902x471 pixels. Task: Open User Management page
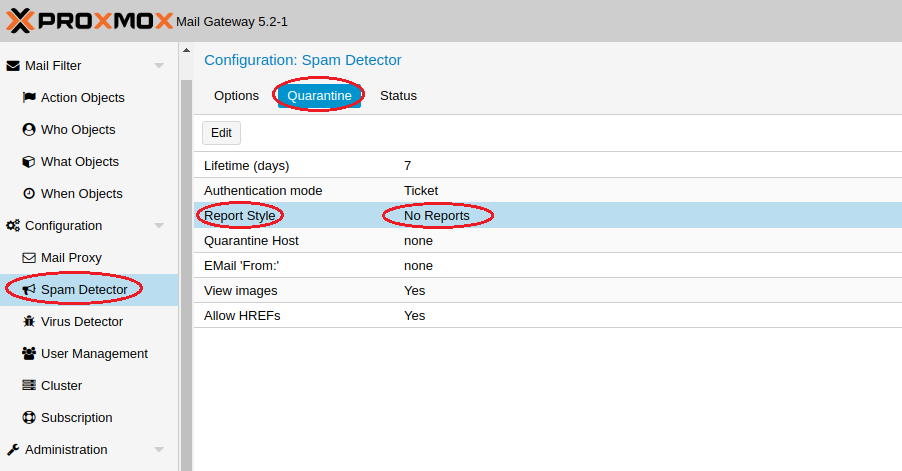point(94,354)
